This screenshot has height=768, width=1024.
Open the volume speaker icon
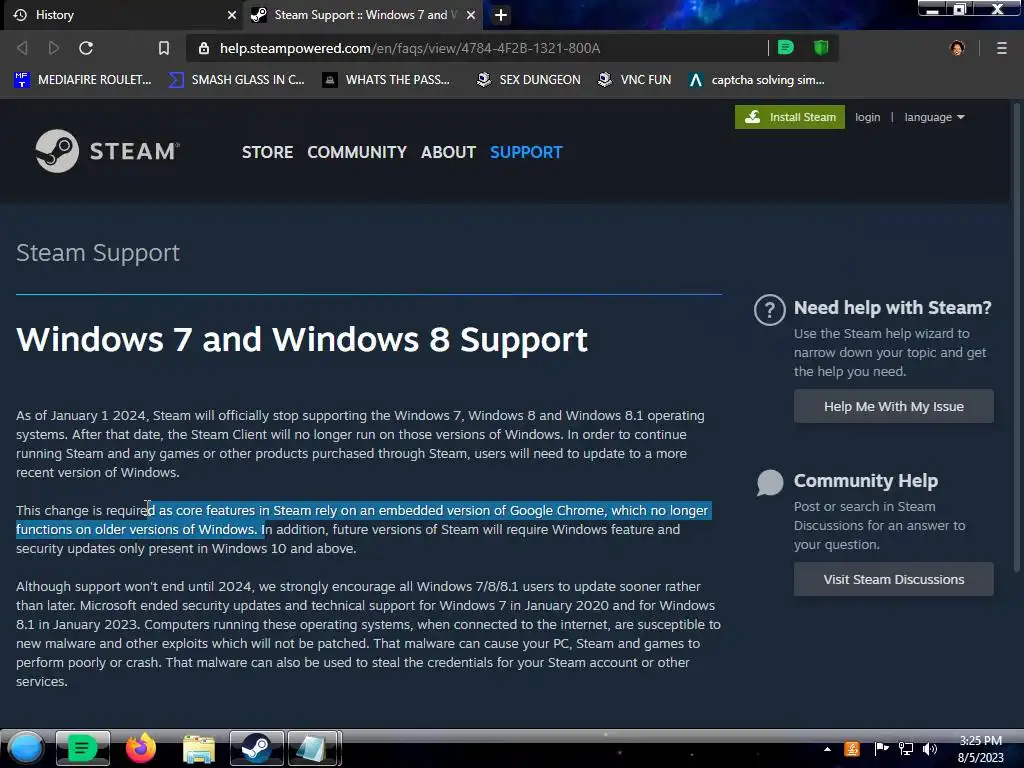click(930, 749)
